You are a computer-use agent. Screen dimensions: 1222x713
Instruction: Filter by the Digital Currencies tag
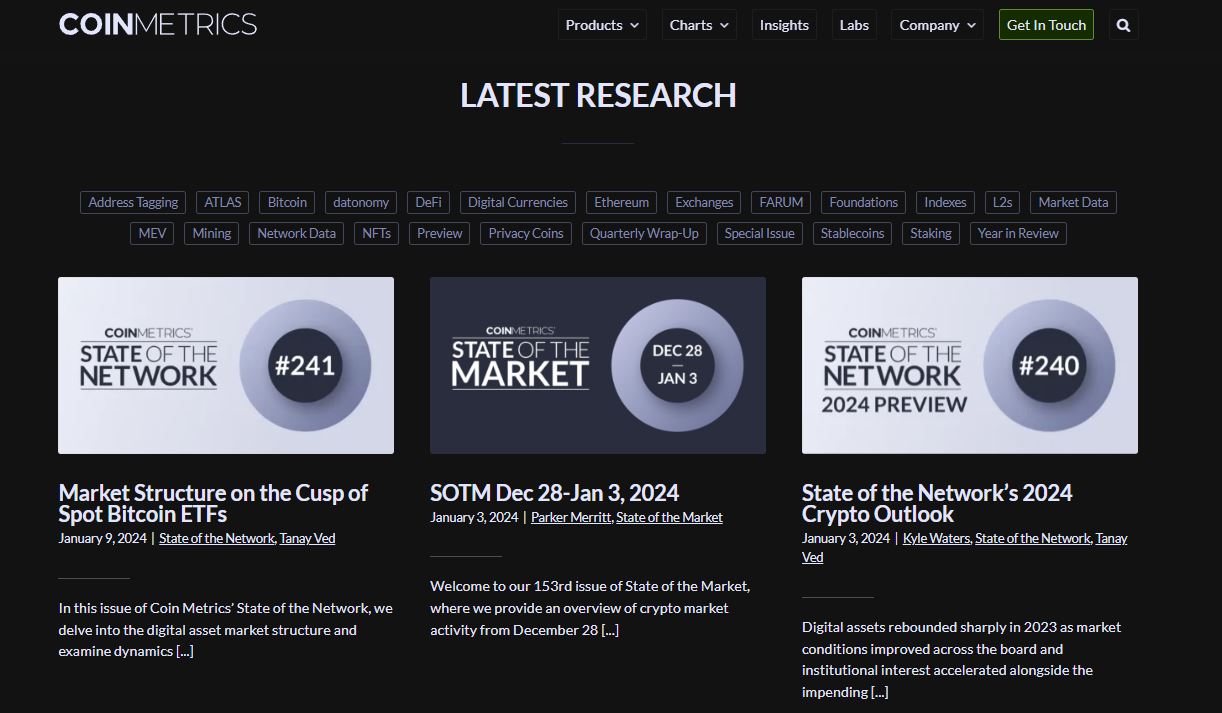pos(518,202)
